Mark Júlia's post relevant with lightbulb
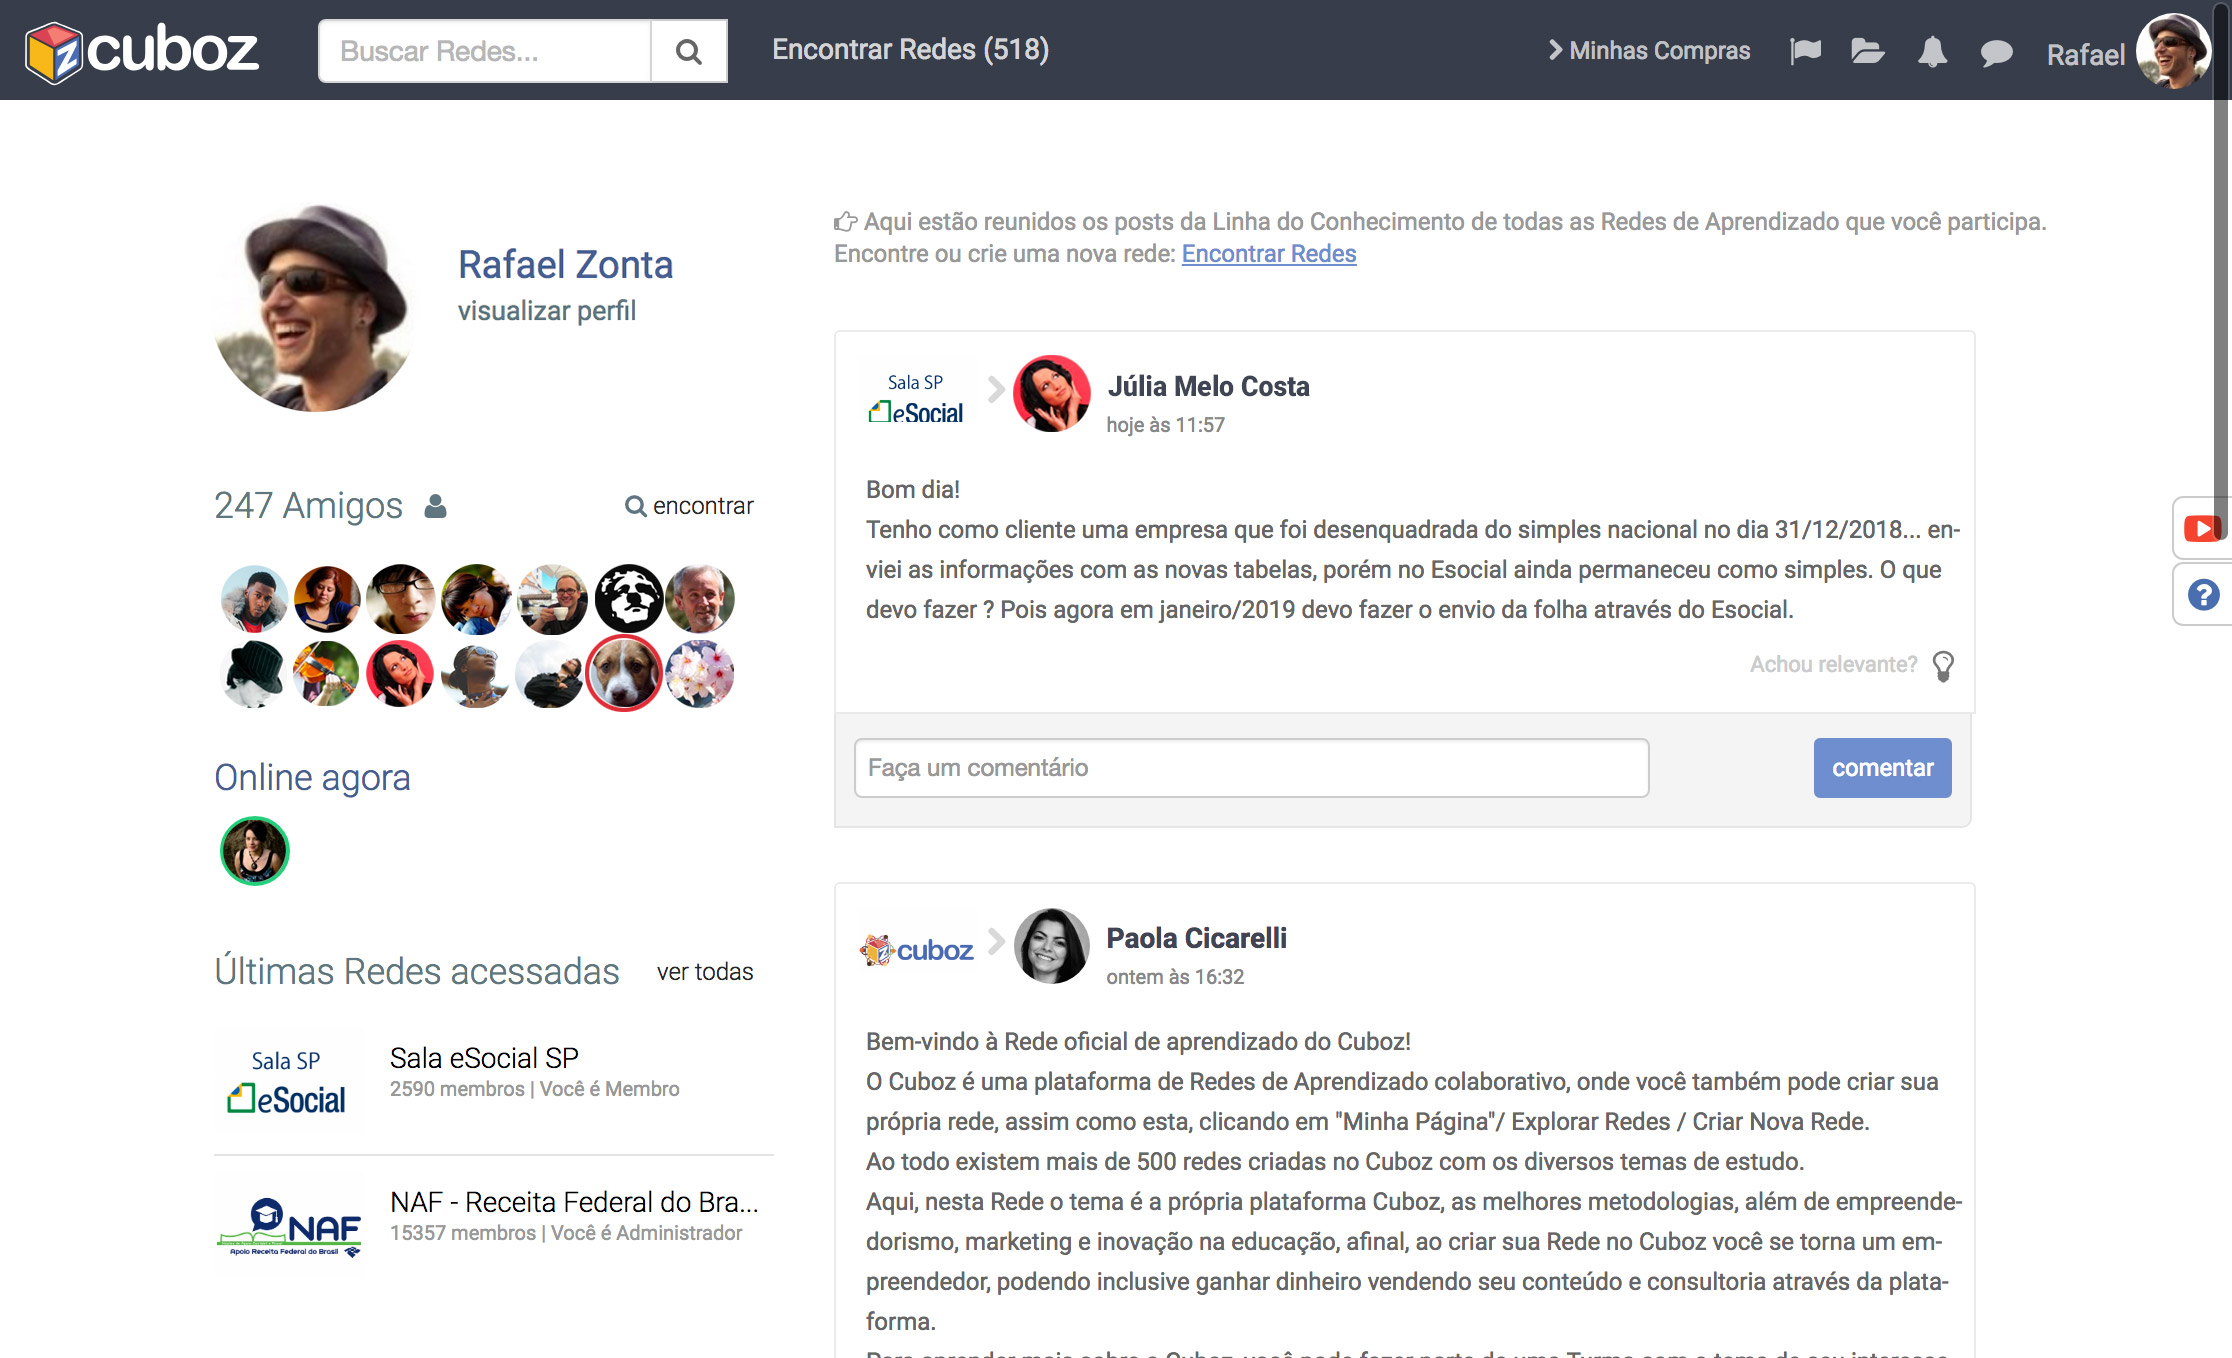 coord(1943,665)
